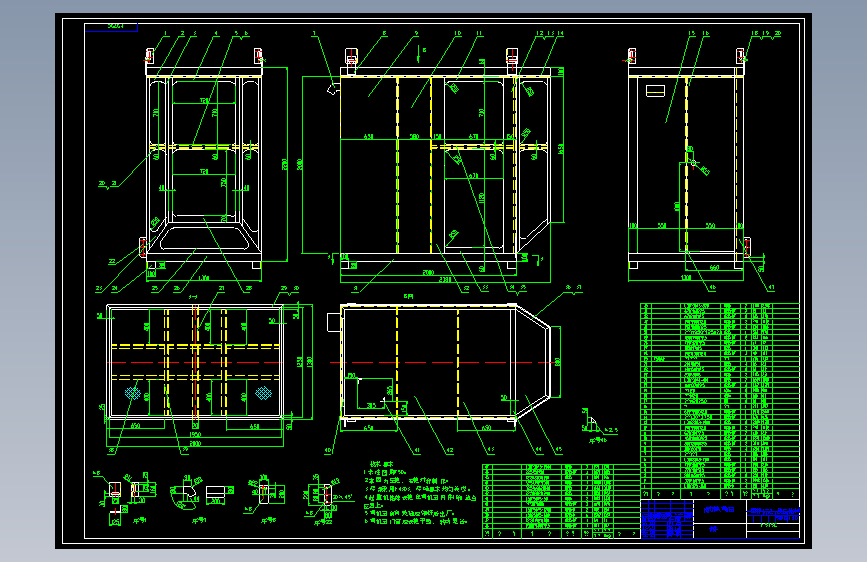Click the left cyan hatch pattern

tap(133, 393)
